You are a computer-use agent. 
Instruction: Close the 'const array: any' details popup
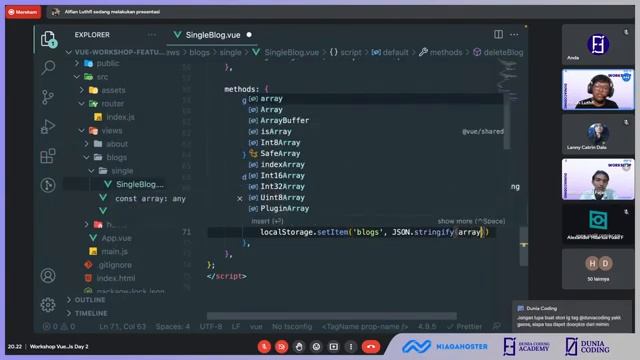click(x=240, y=199)
